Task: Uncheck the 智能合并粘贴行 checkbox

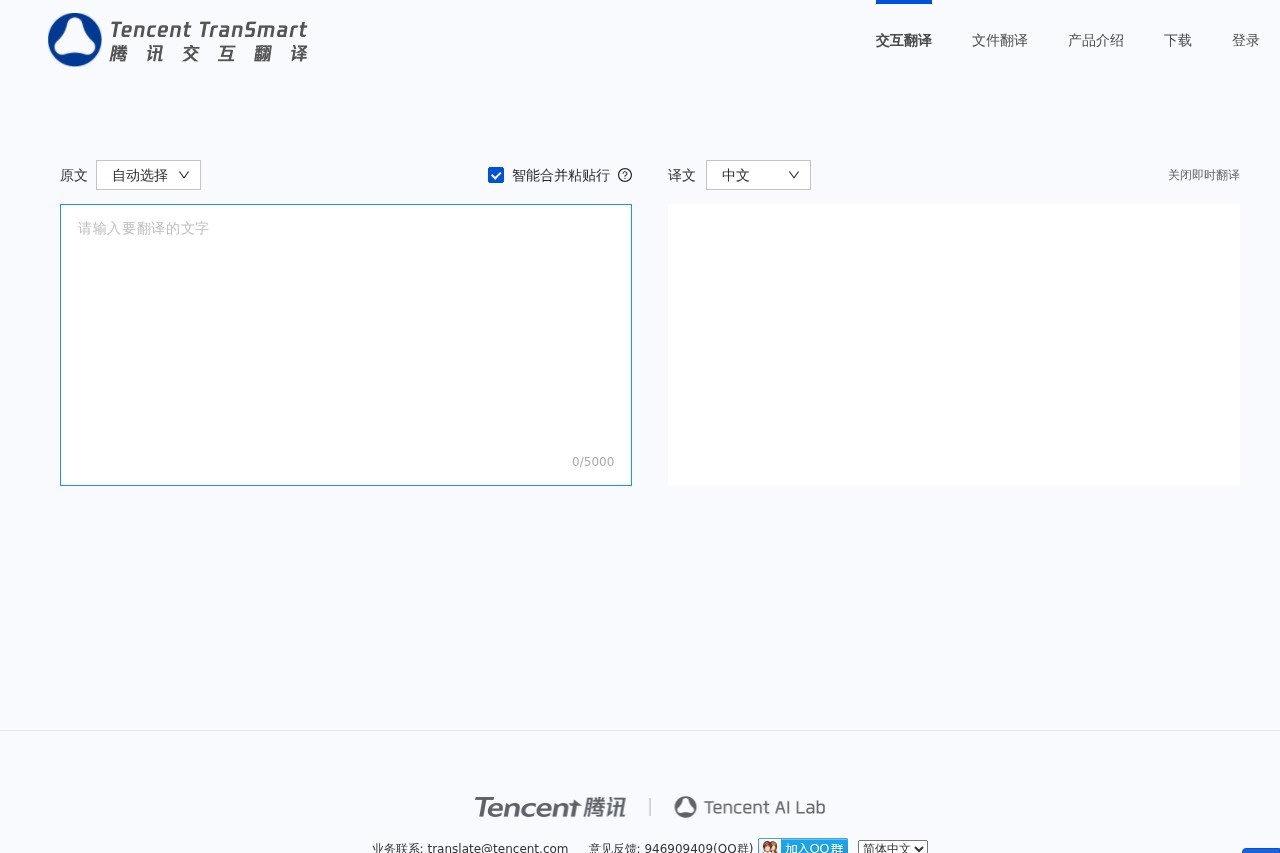Action: (496, 175)
